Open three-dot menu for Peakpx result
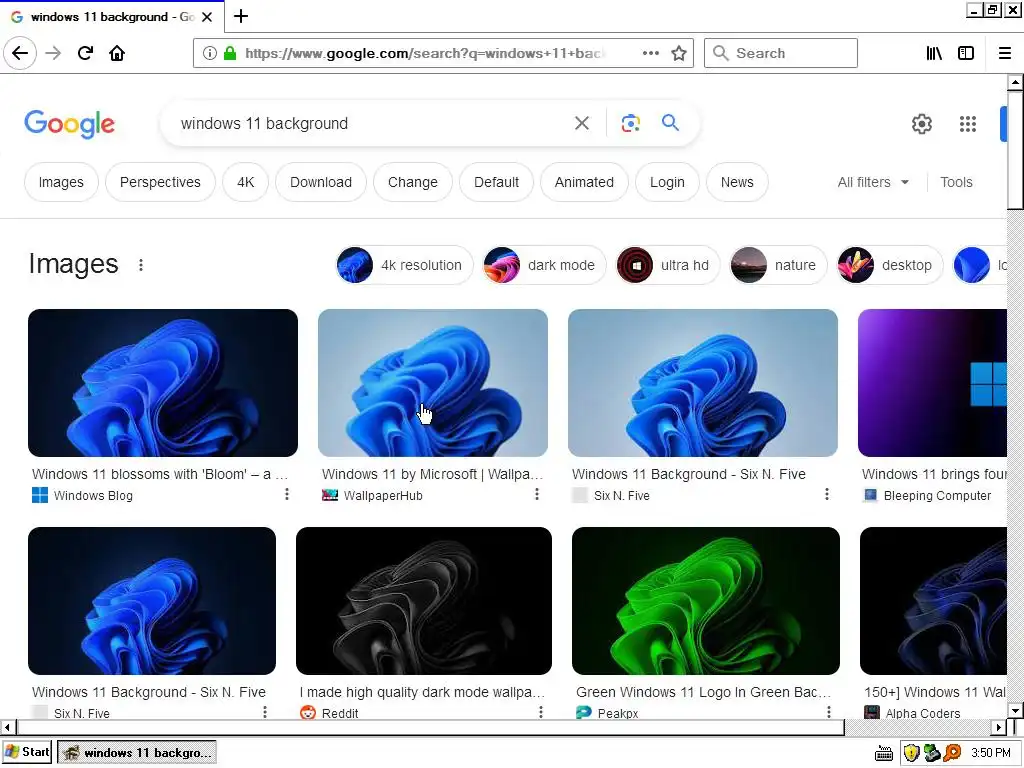The image size is (1024, 768). pos(829,712)
